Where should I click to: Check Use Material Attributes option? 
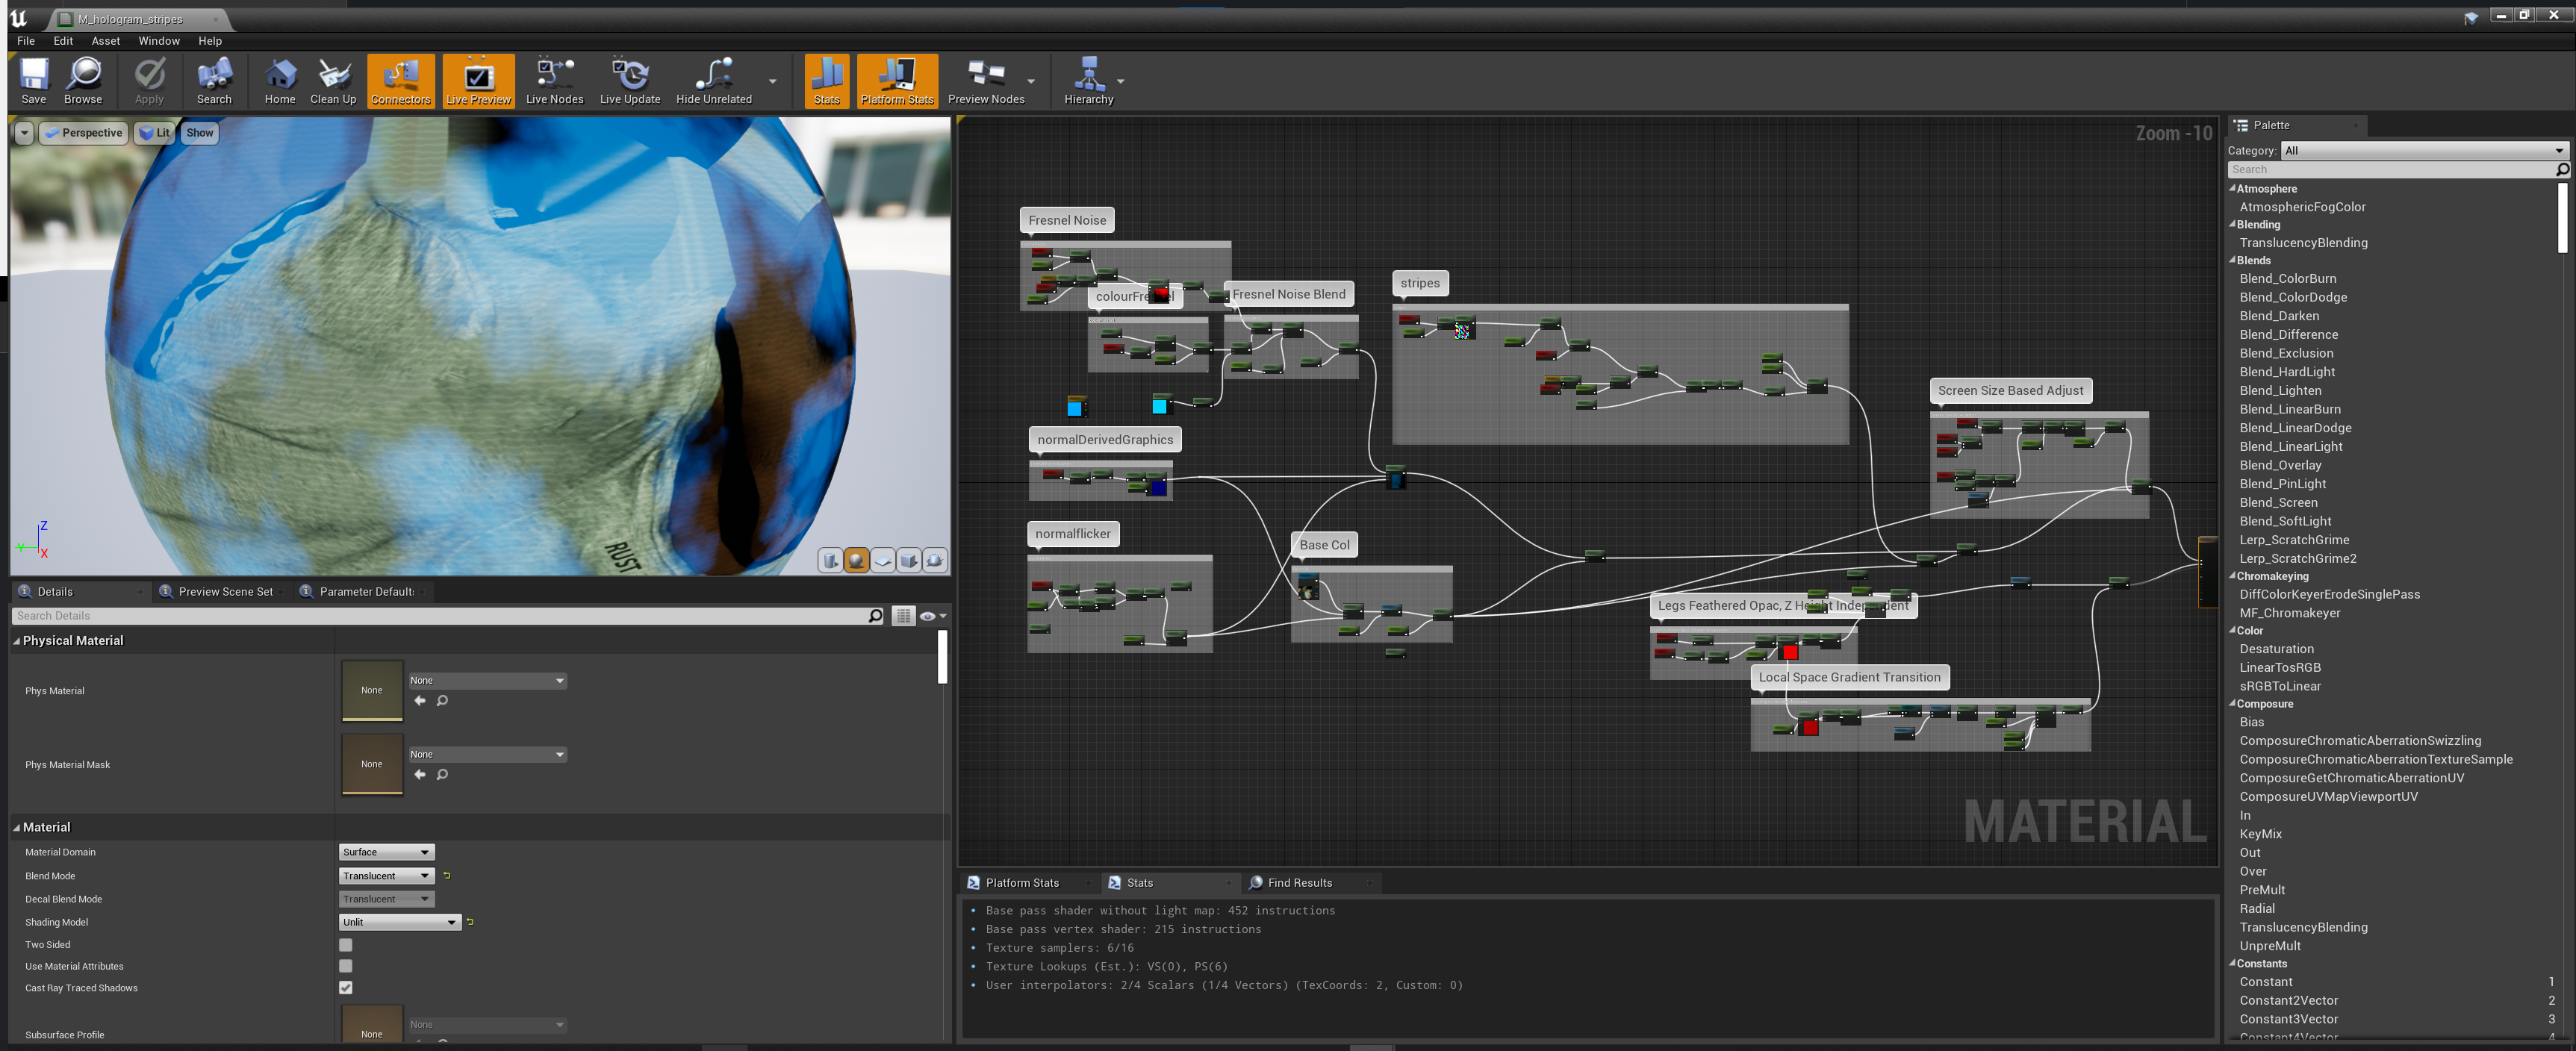(346, 966)
